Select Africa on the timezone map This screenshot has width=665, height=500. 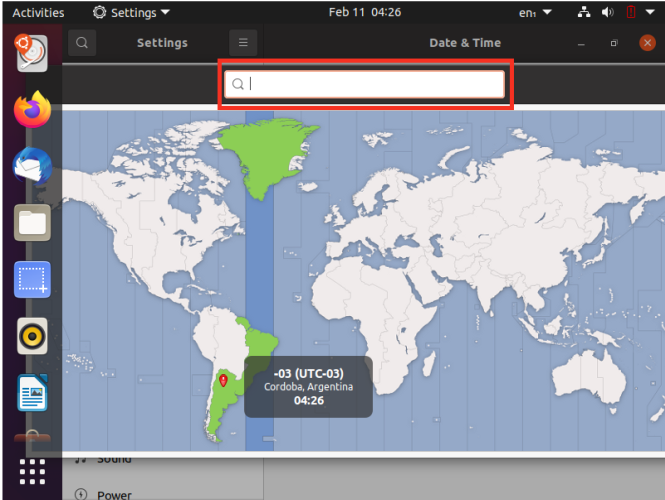click(373, 322)
